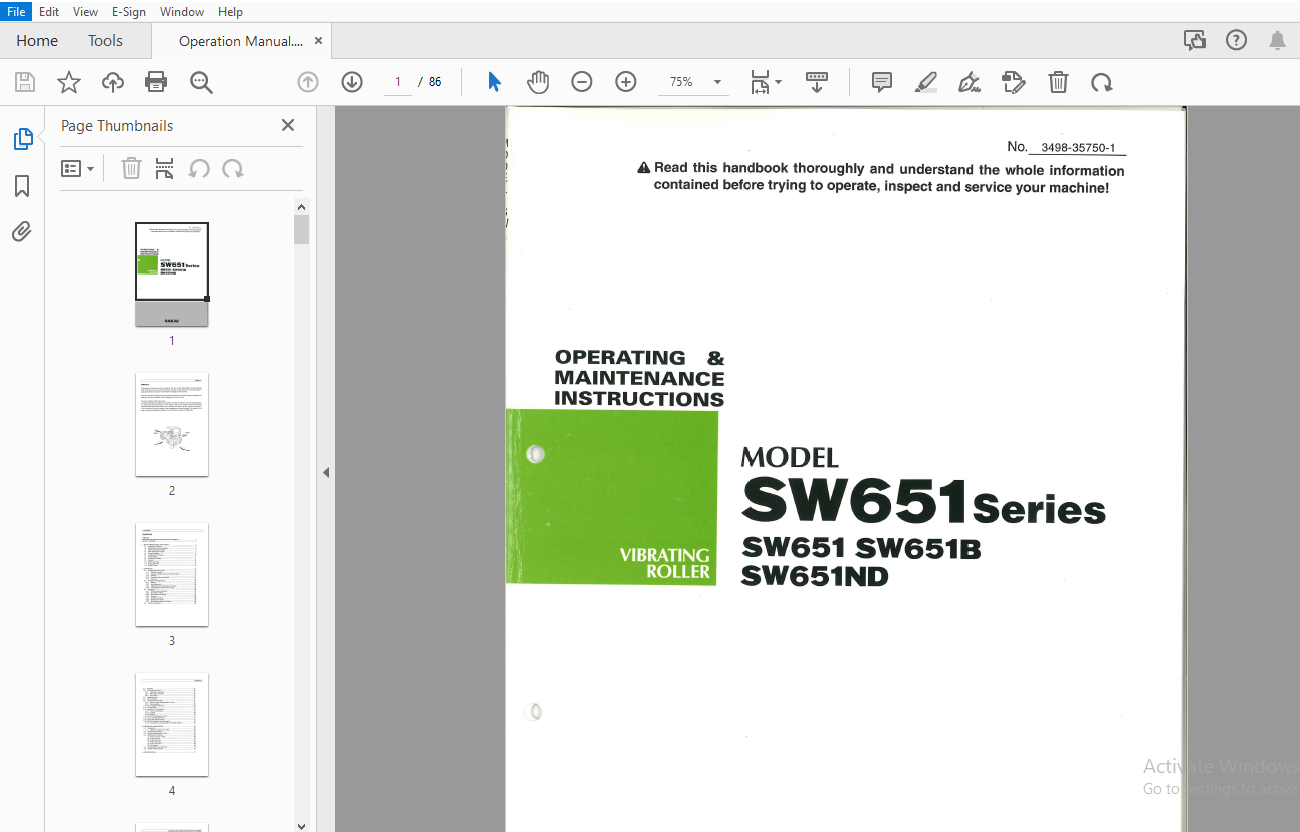
Task: Click 'VIBRATING ROLLER' text on green box
Action: coord(665,563)
